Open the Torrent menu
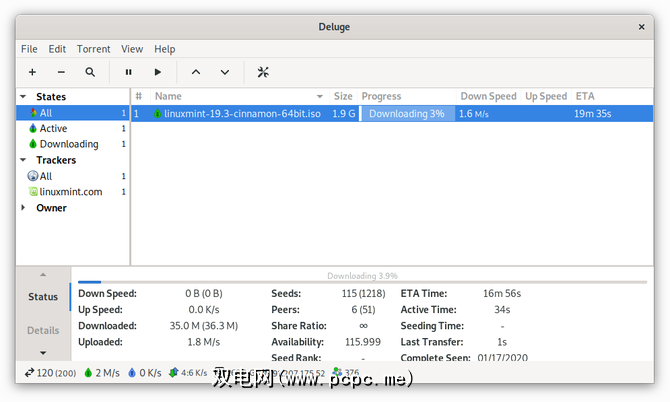Image resolution: width=670 pixels, height=402 pixels. click(94, 49)
